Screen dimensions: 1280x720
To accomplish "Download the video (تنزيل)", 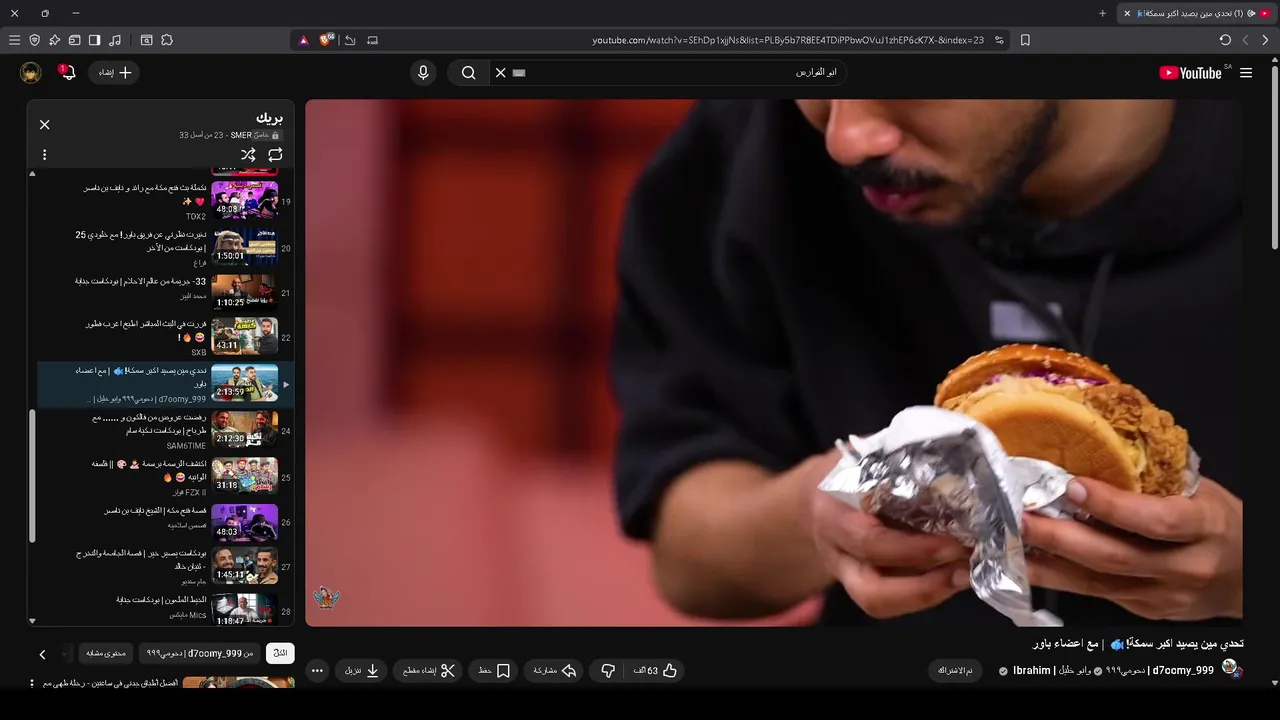I will (362, 671).
